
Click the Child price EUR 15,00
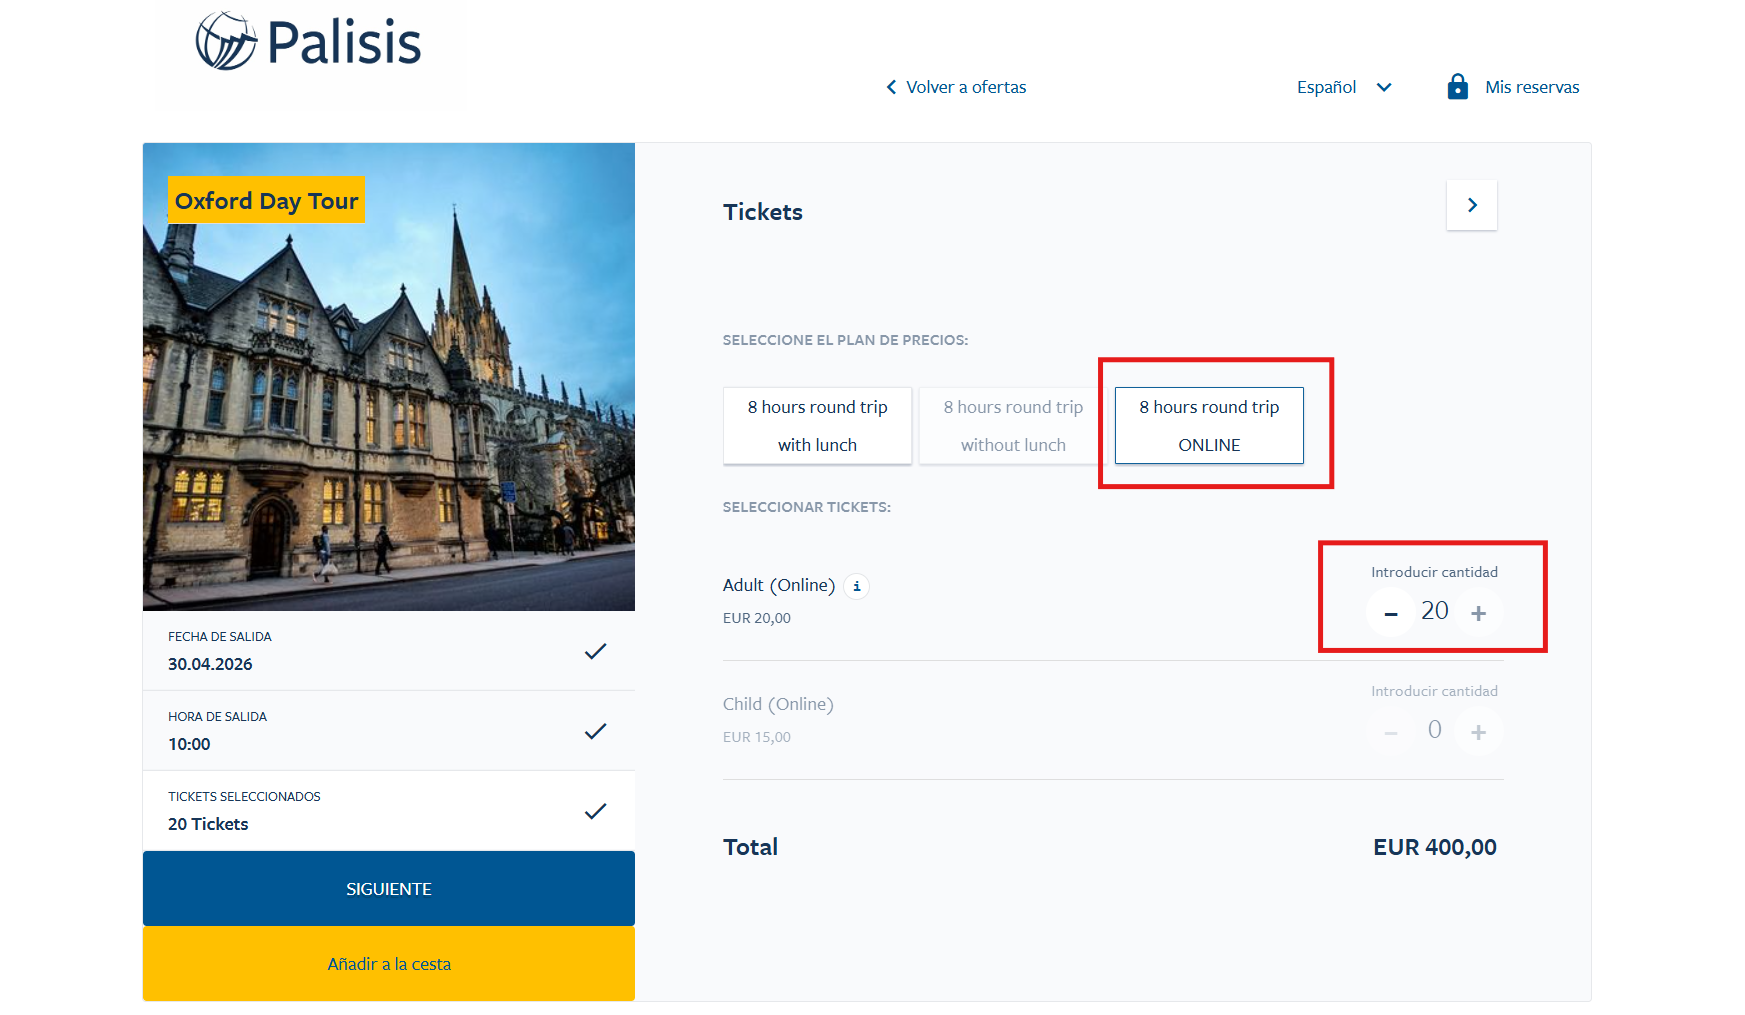tap(757, 737)
